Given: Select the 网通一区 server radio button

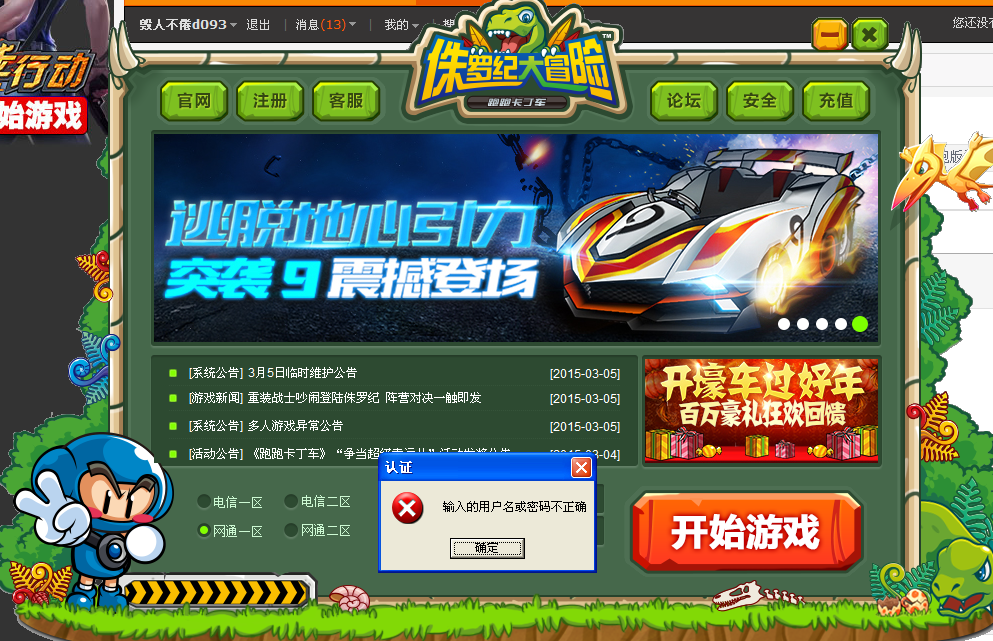Looking at the screenshot, I should pyautogui.click(x=204, y=530).
